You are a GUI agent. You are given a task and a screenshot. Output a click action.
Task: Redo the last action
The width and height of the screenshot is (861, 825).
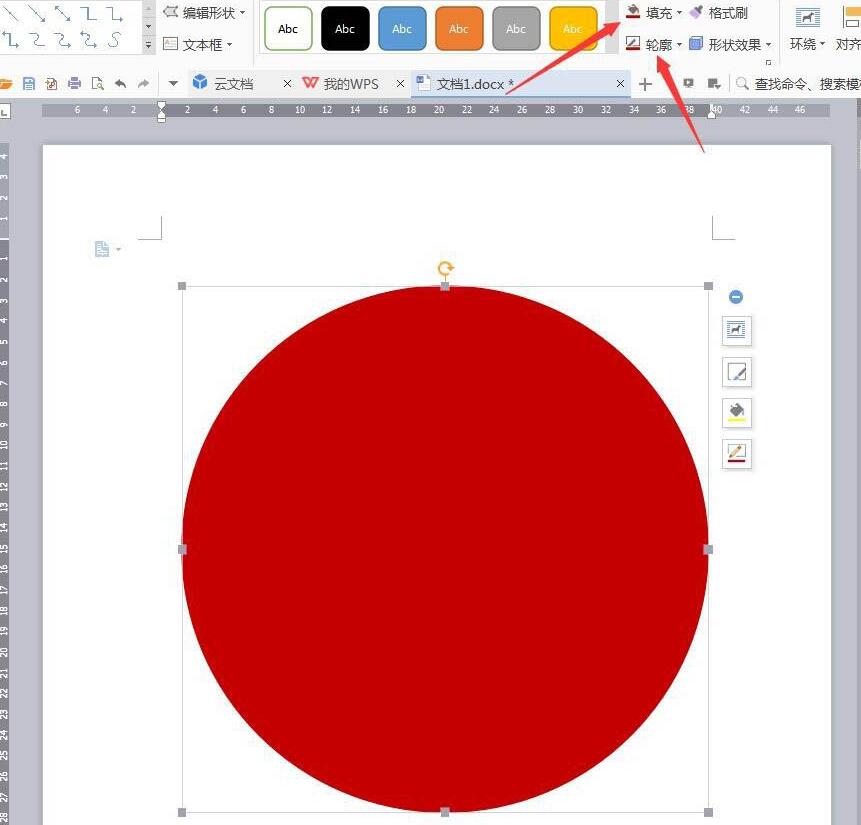tap(143, 83)
